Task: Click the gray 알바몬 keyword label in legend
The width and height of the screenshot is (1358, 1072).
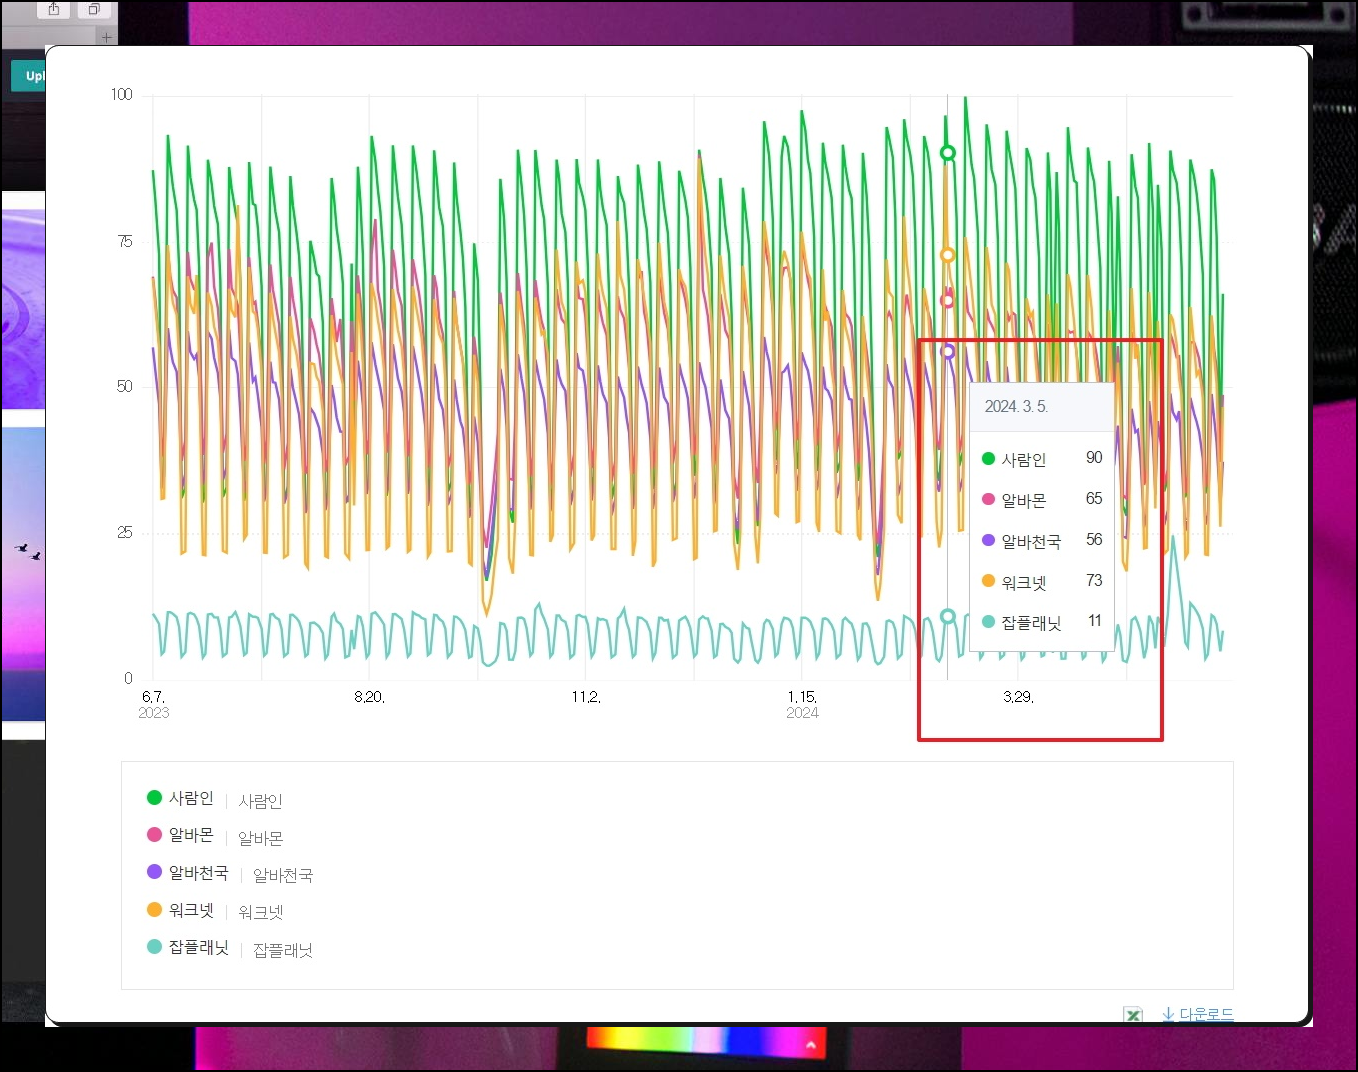Action: point(260,838)
